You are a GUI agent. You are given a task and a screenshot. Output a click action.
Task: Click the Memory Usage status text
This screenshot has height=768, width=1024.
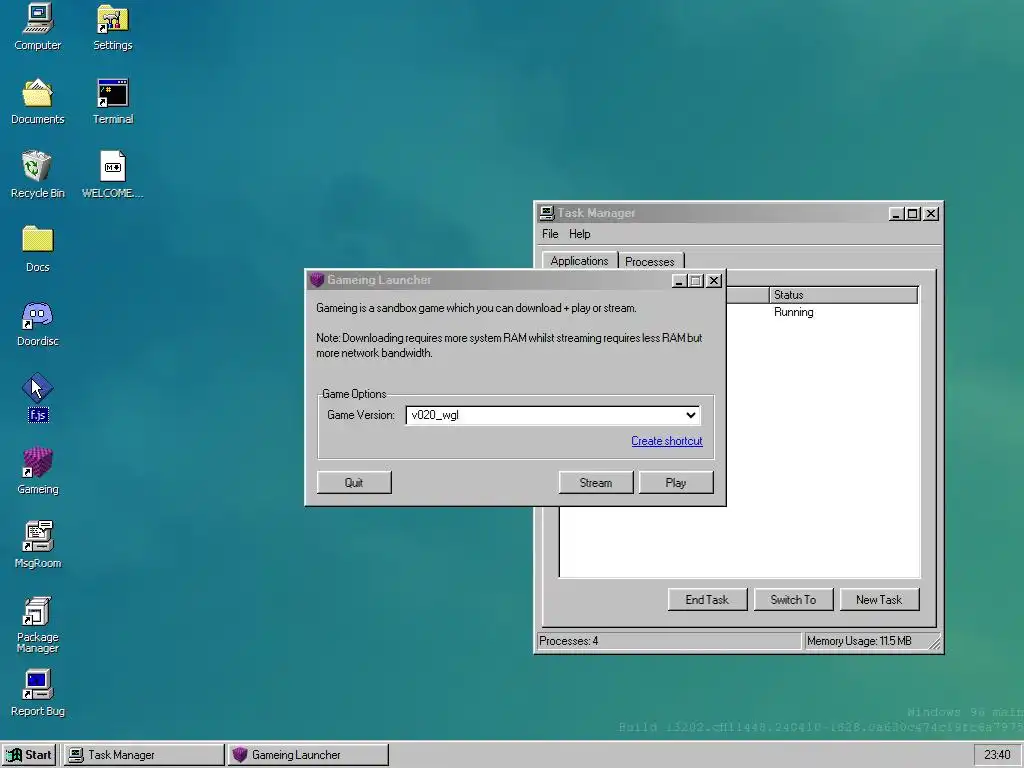click(859, 641)
